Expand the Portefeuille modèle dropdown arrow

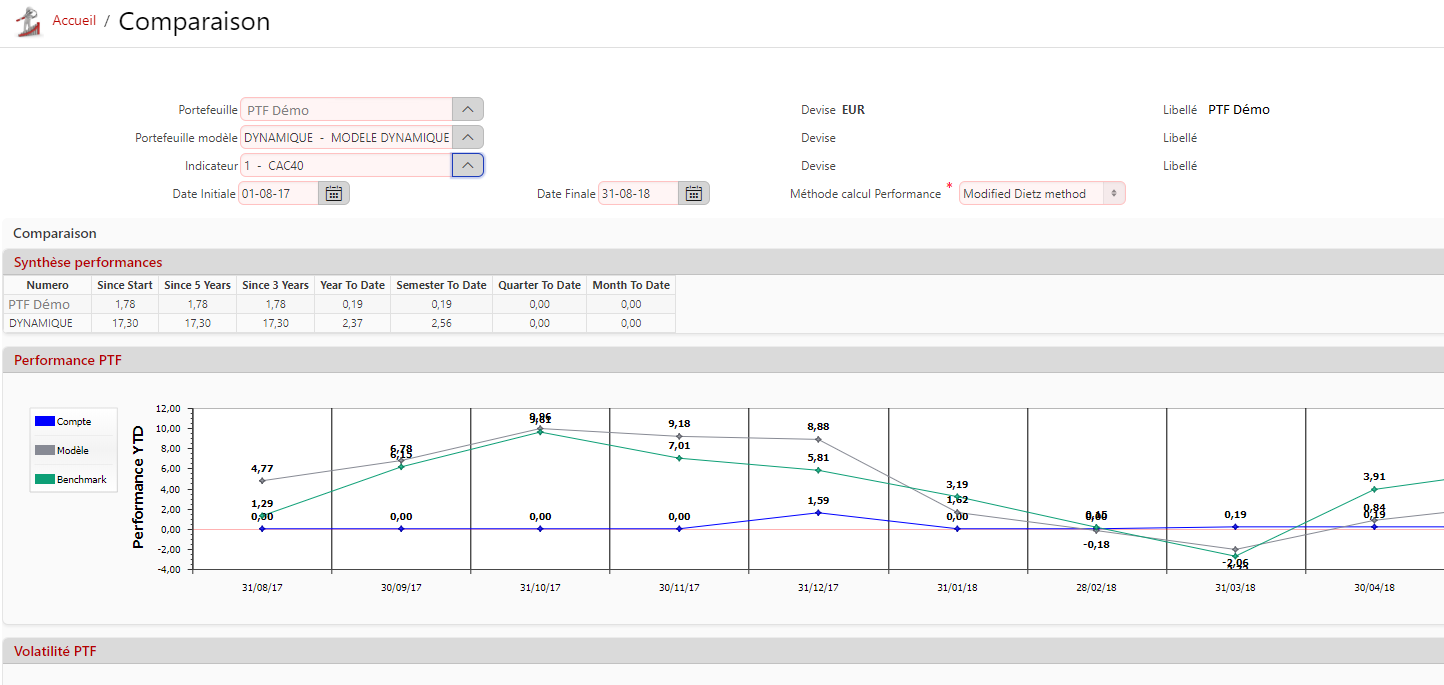pyautogui.click(x=468, y=138)
